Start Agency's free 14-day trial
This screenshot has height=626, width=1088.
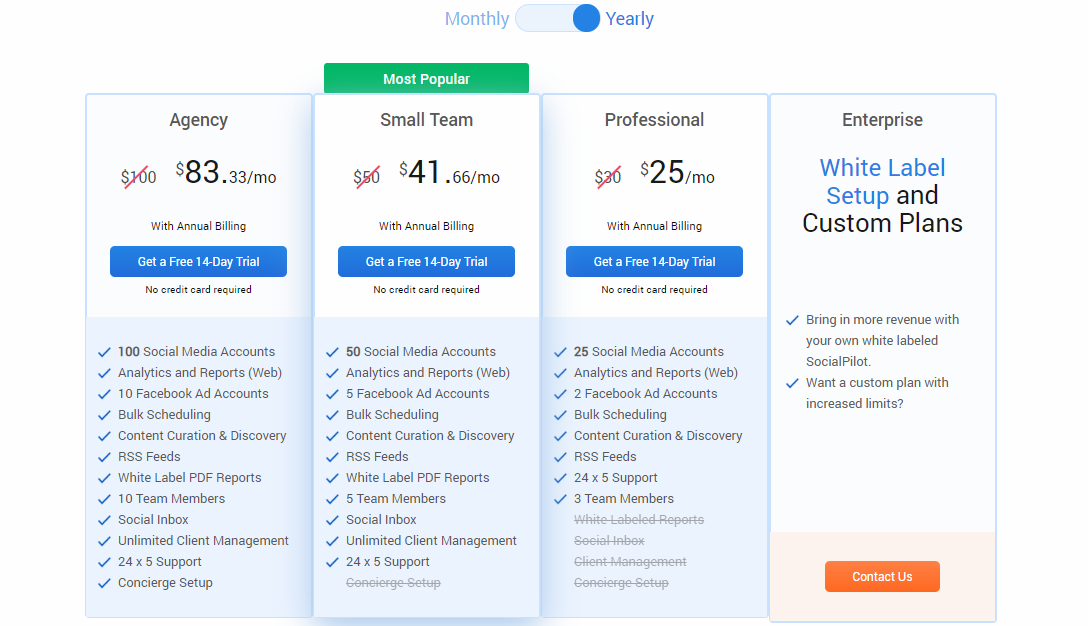click(198, 261)
